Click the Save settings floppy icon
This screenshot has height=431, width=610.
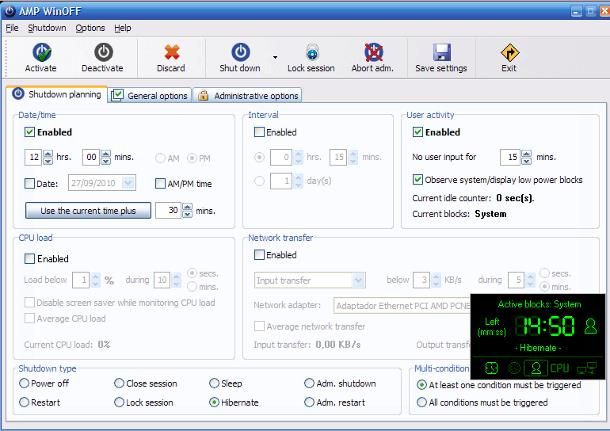[442, 52]
